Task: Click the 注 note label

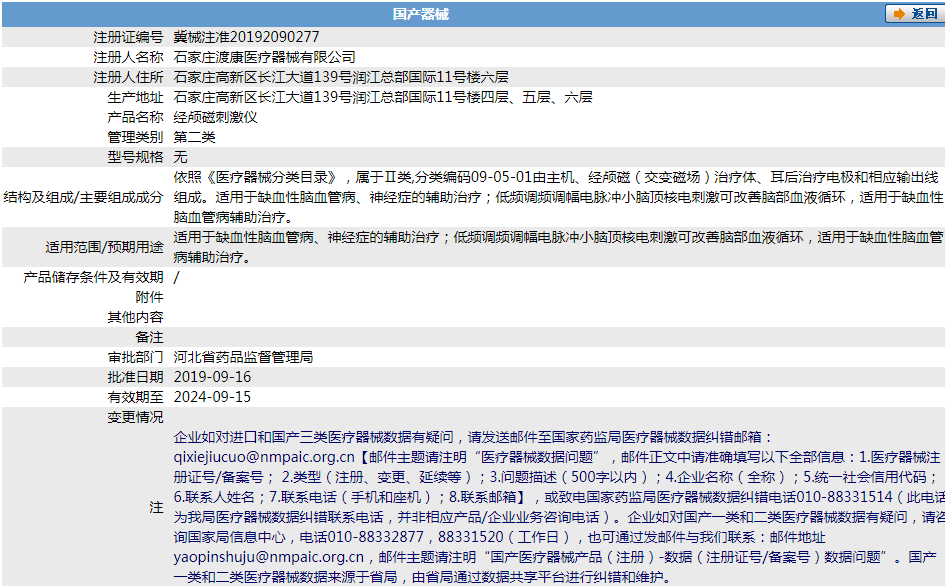Action: 156,507
